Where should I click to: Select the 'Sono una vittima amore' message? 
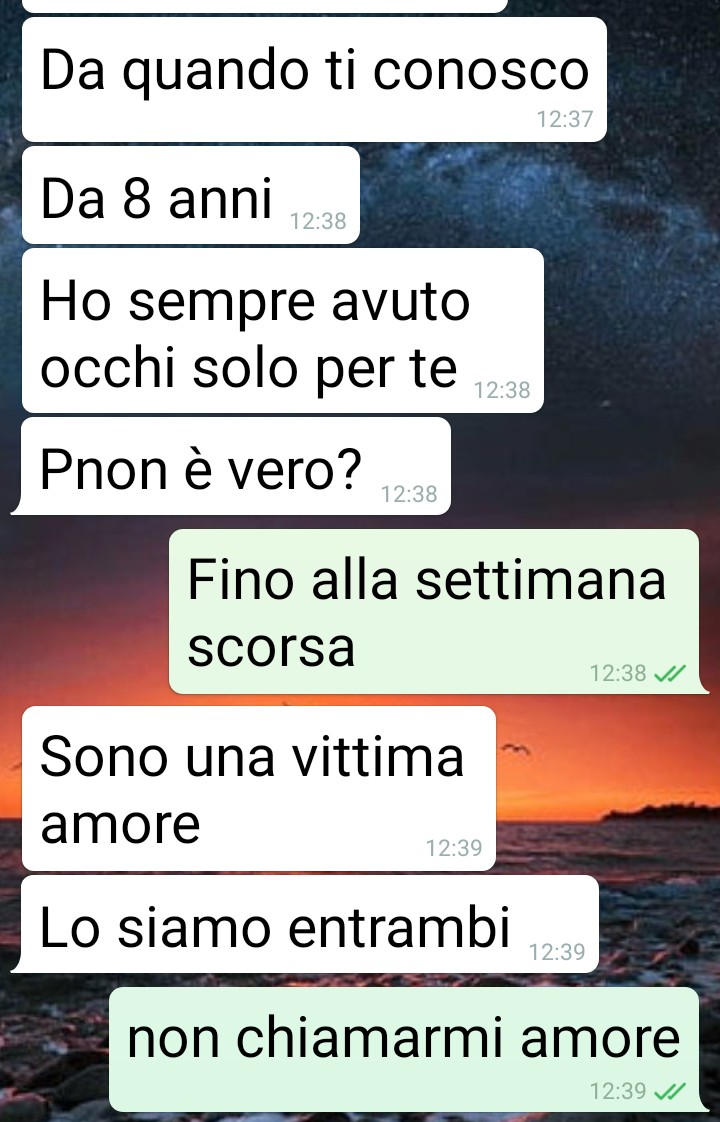pos(258,789)
